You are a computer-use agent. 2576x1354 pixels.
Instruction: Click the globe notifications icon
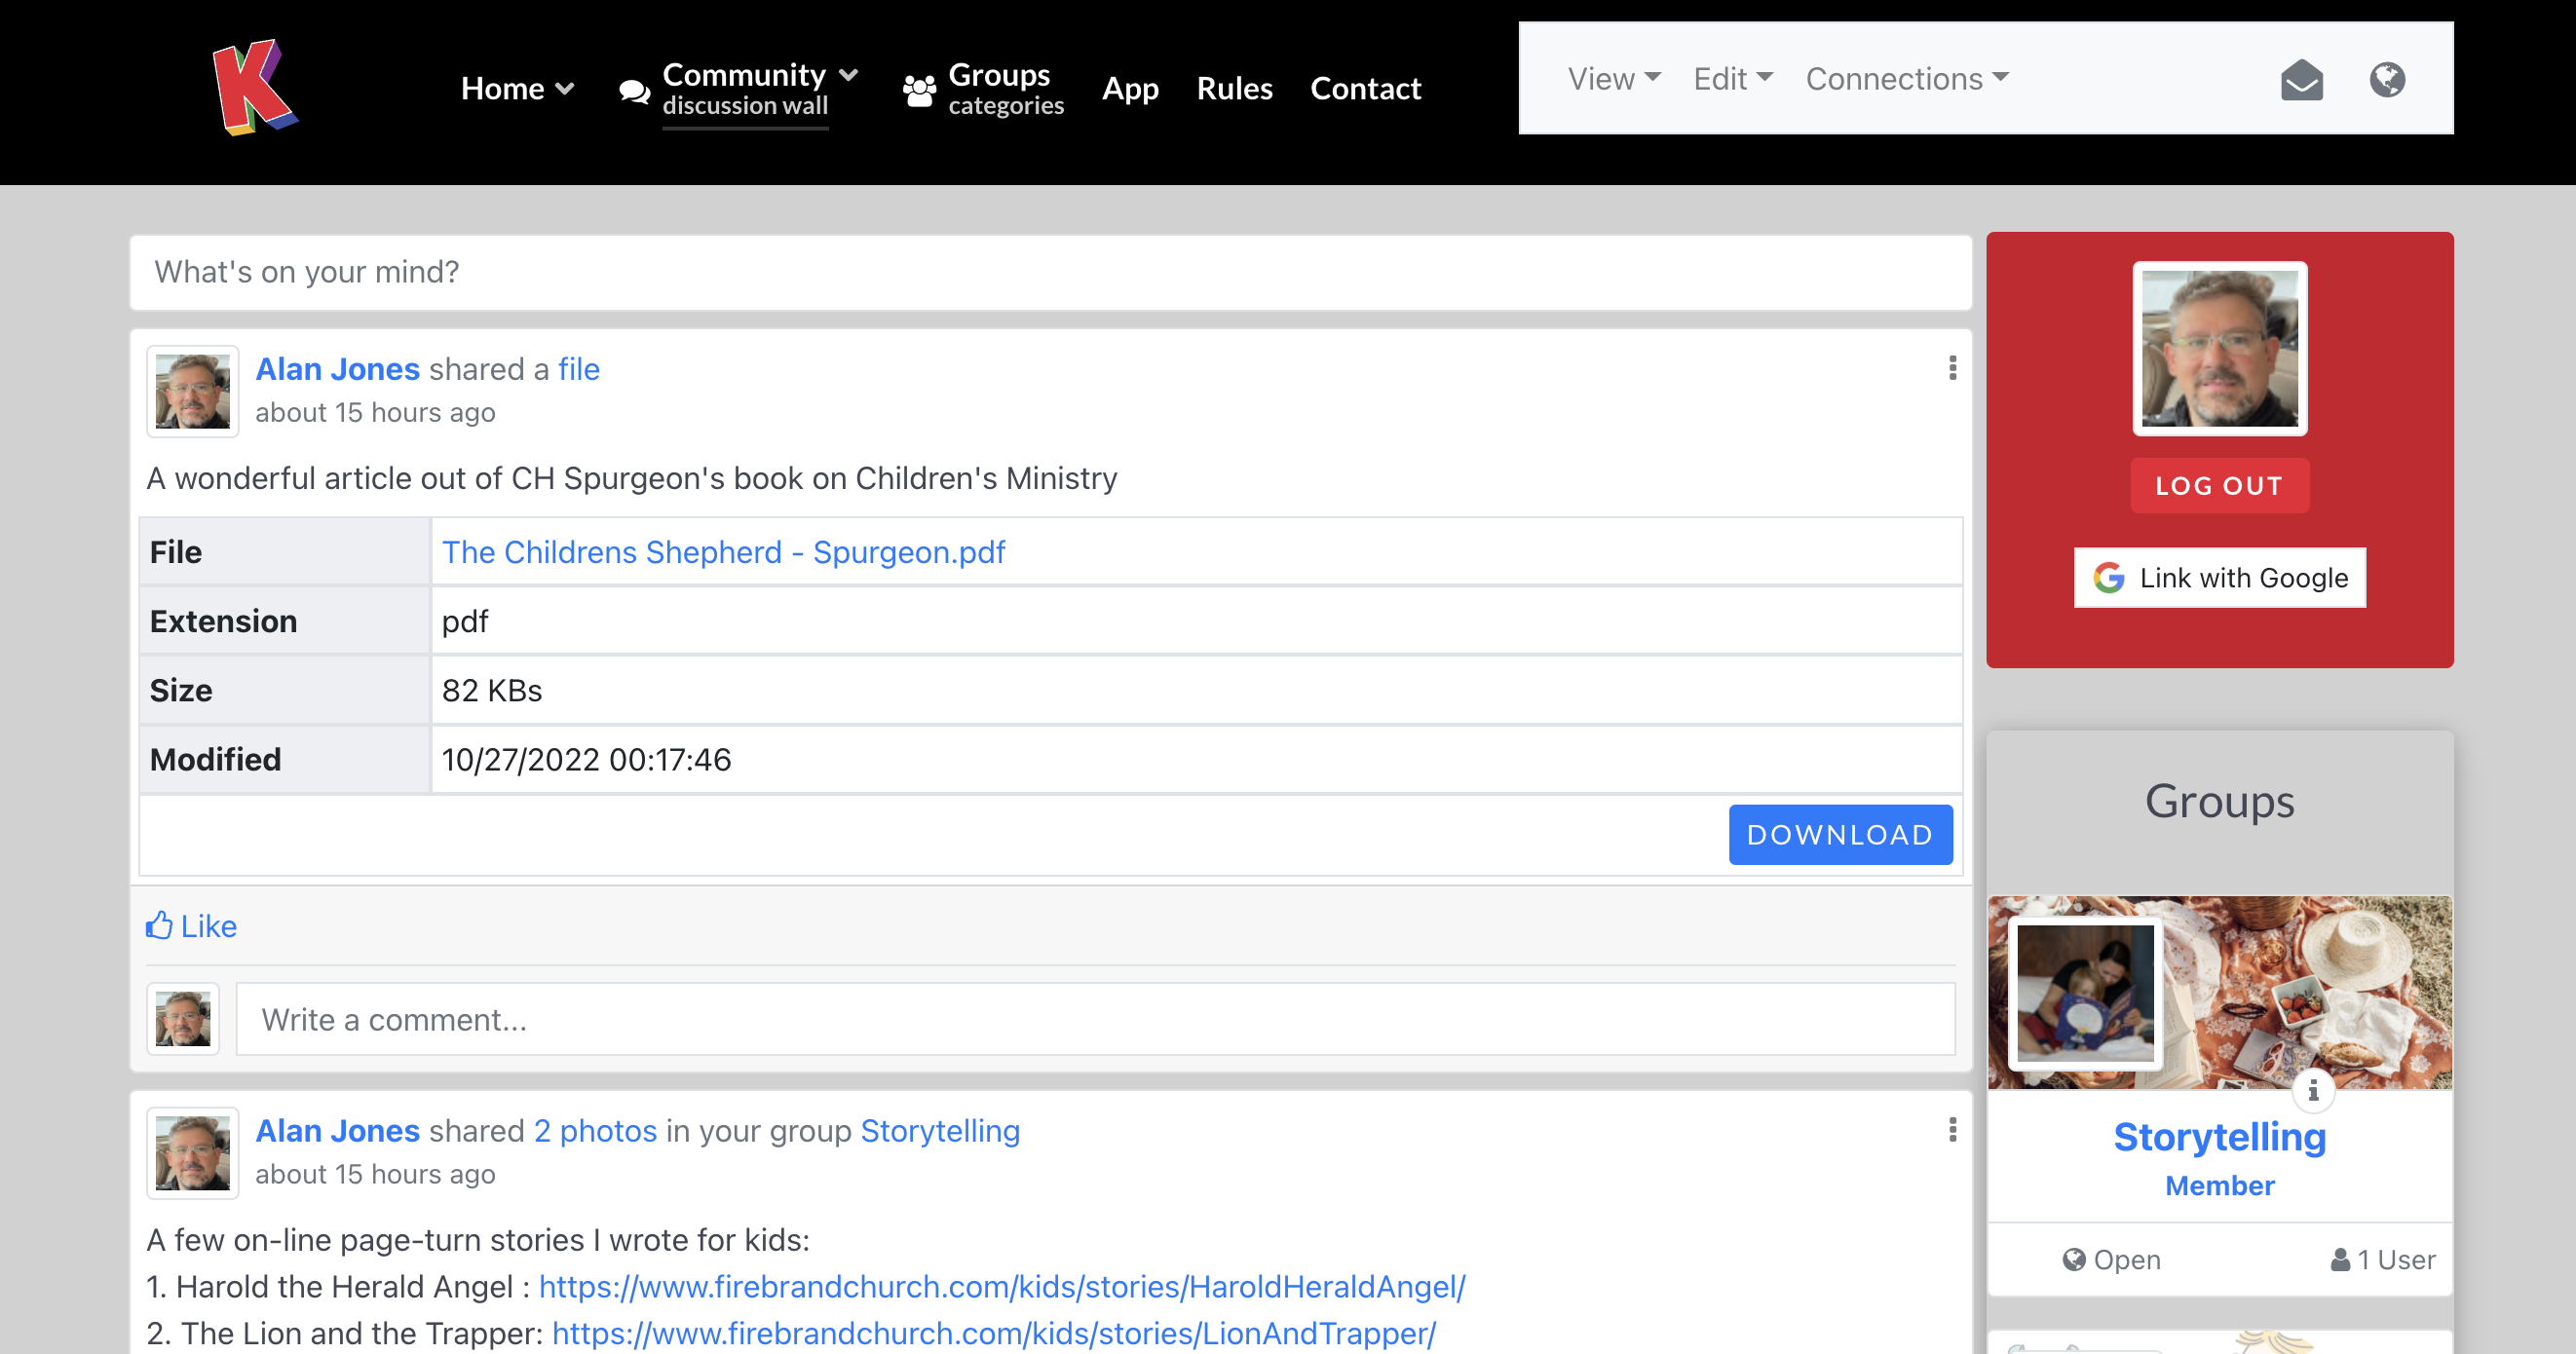click(2387, 79)
